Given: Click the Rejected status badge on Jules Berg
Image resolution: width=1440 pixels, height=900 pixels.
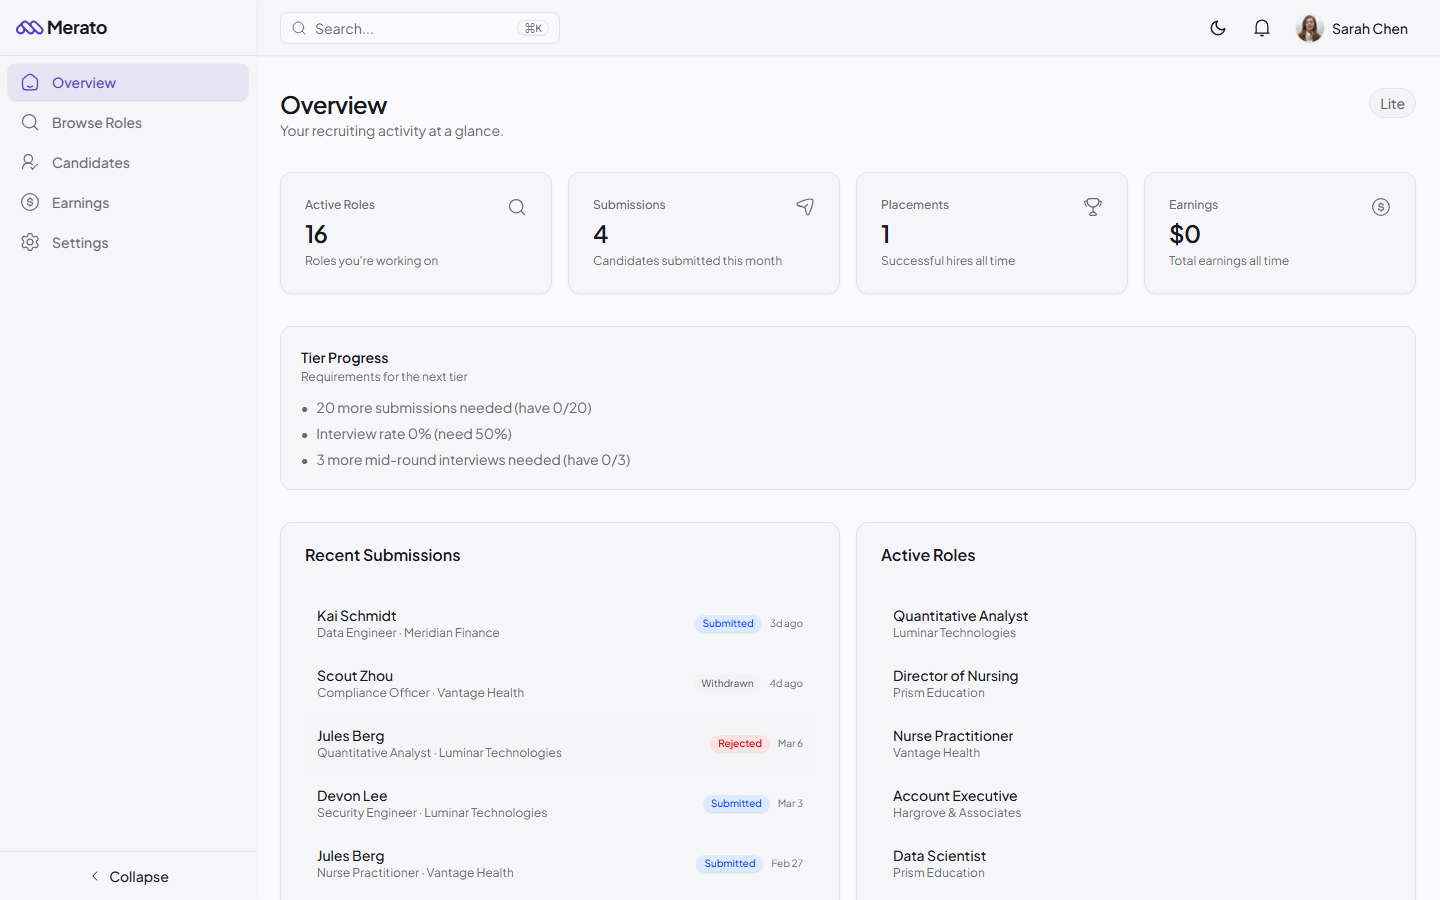Looking at the screenshot, I should [739, 743].
